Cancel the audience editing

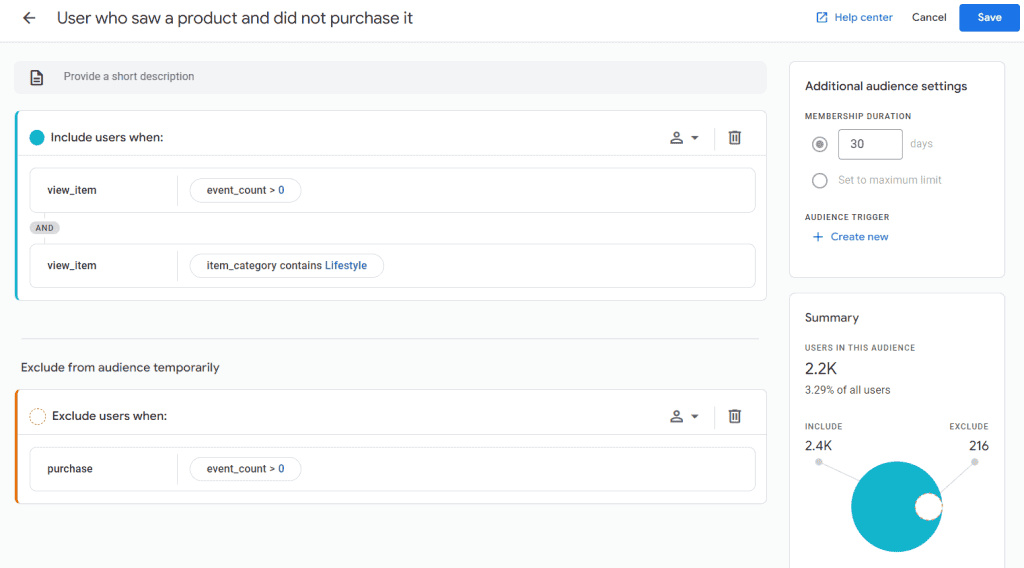click(x=929, y=18)
